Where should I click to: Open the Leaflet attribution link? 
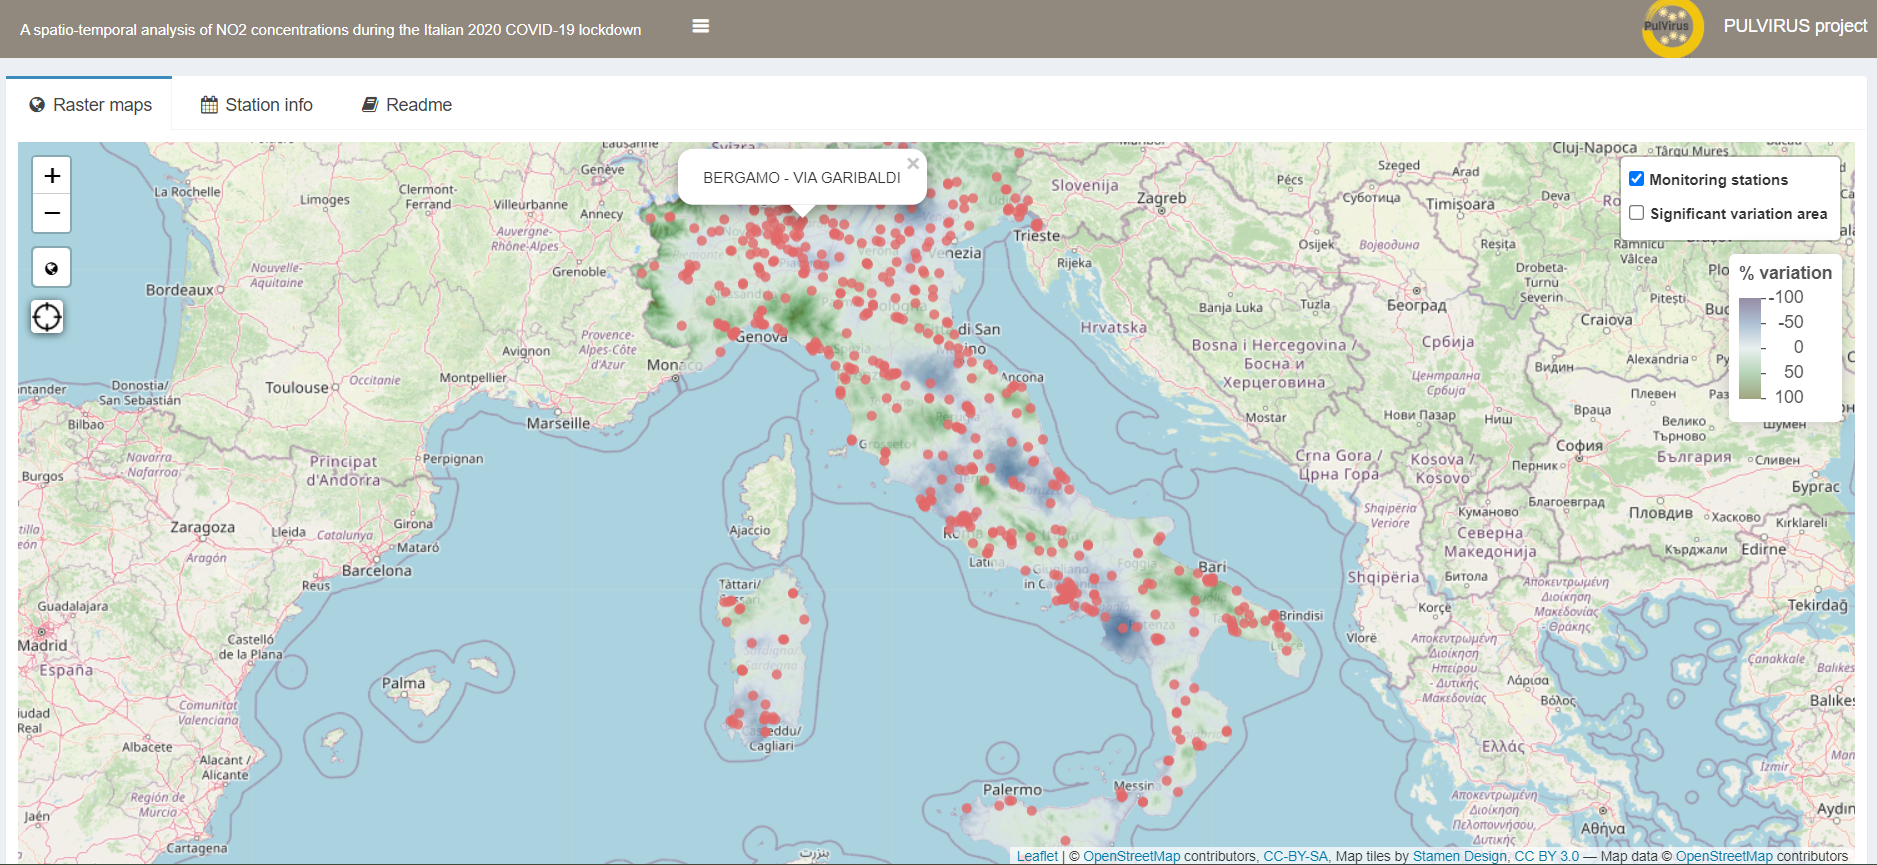click(1037, 856)
